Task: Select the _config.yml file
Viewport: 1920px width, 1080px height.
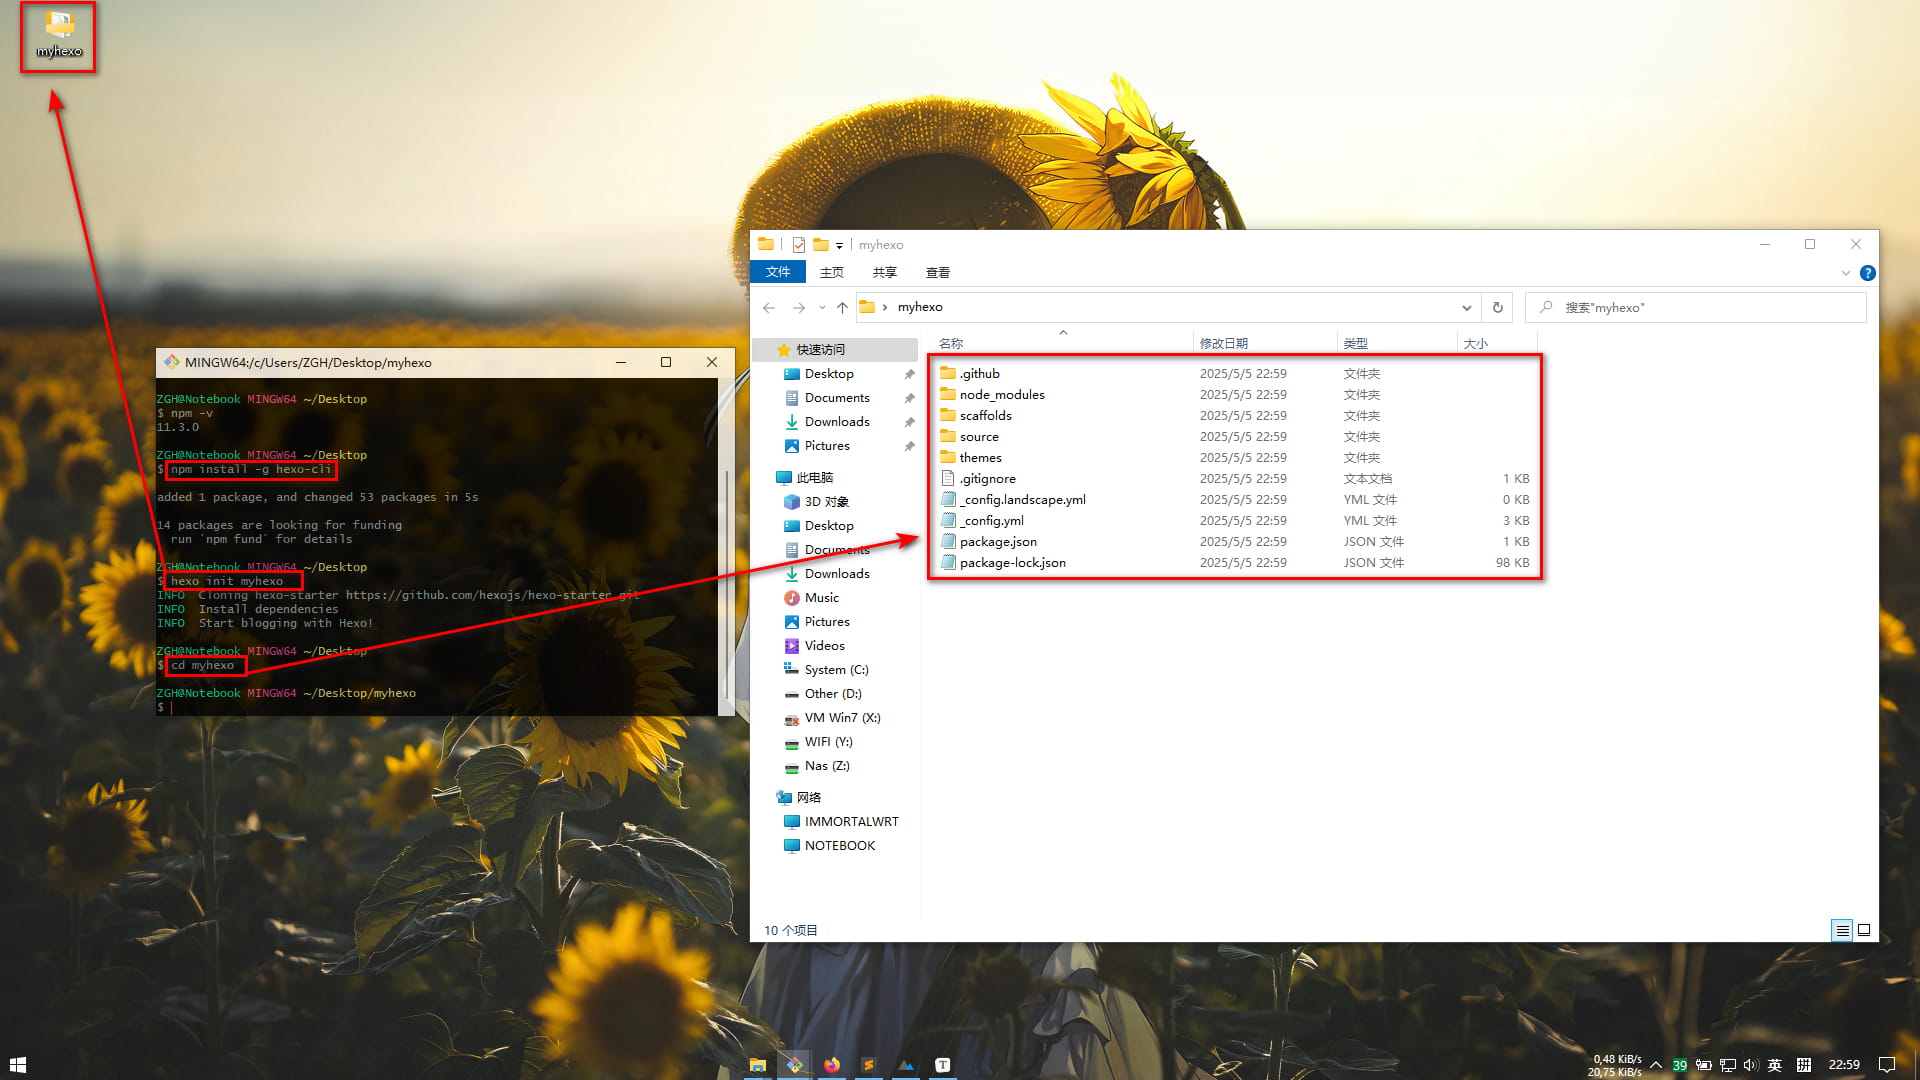Action: [992, 520]
